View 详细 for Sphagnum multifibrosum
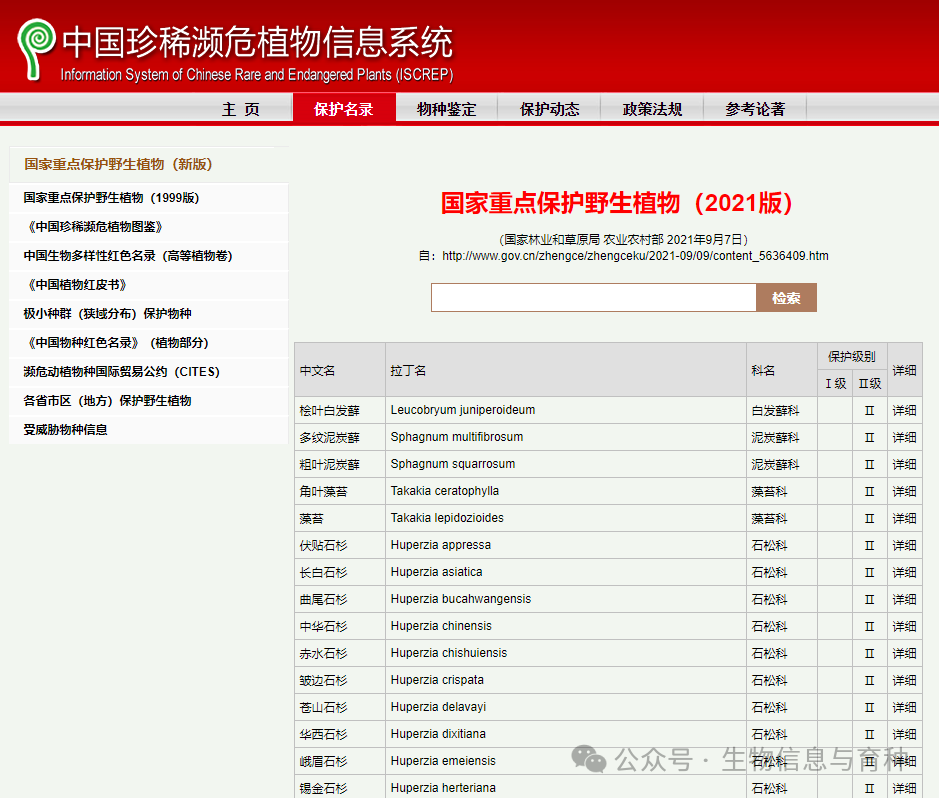The height and width of the screenshot is (798, 939). click(903, 437)
